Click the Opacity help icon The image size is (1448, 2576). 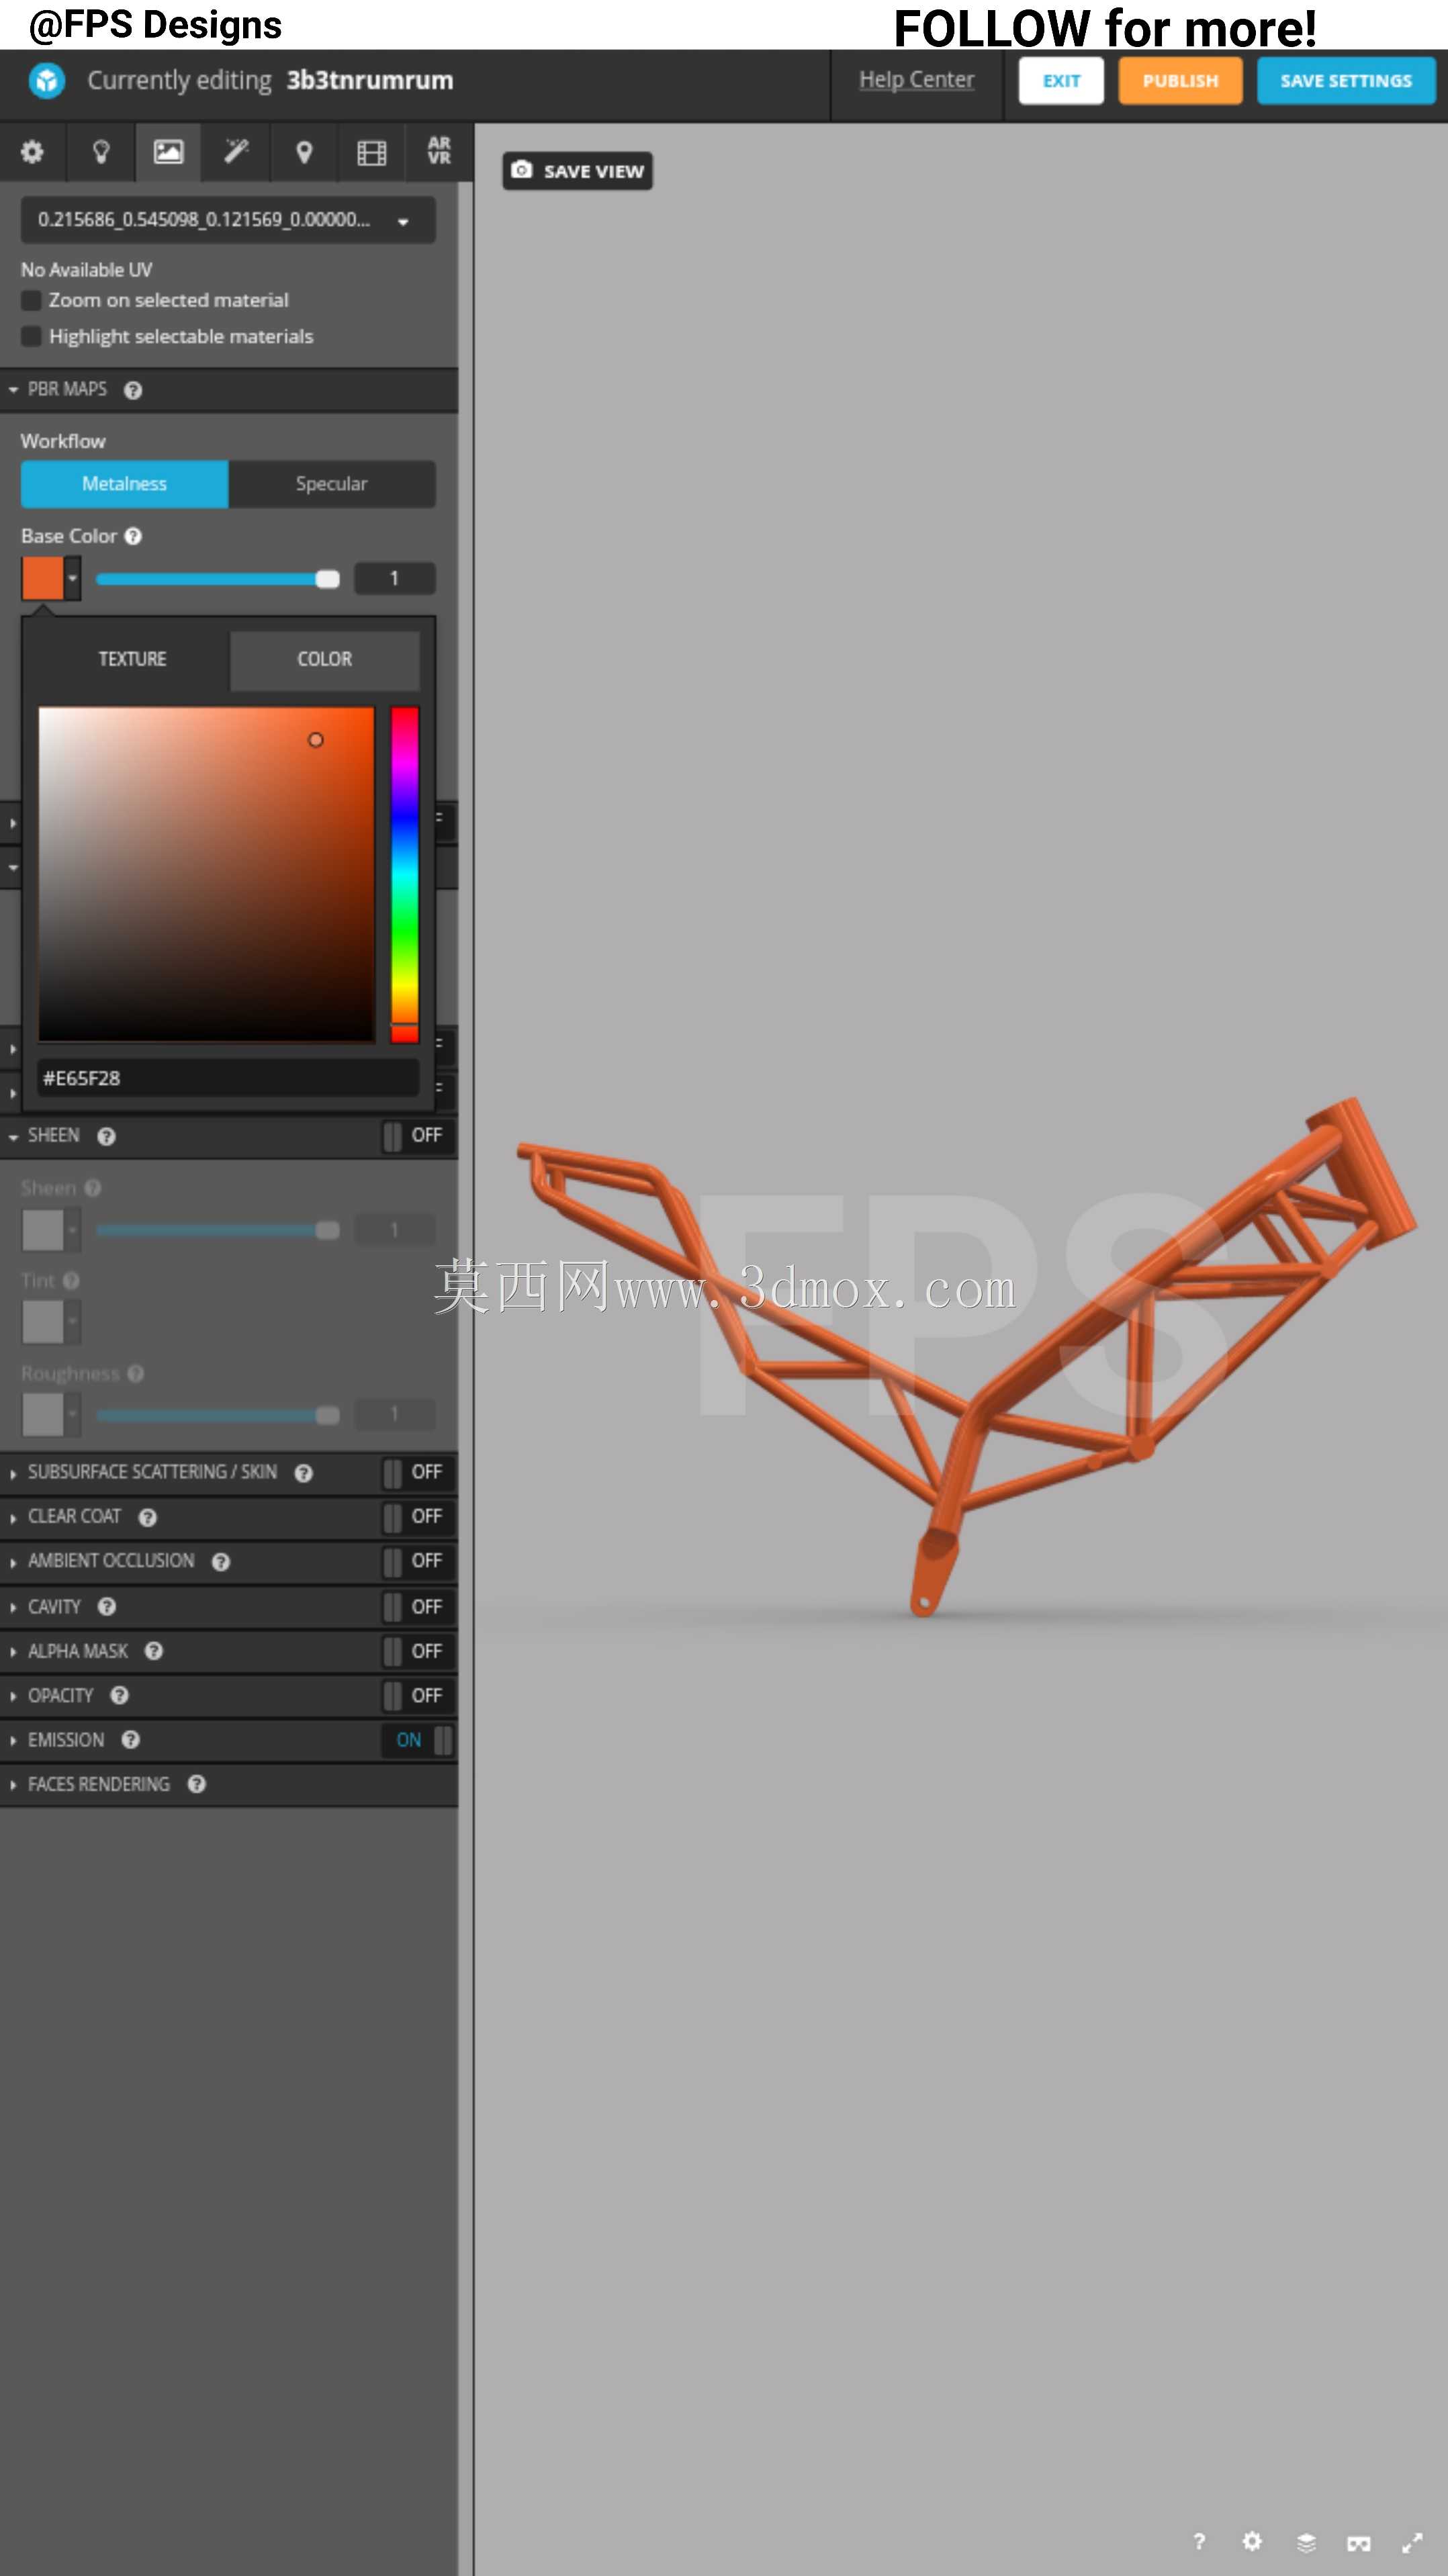pyautogui.click(x=119, y=1696)
